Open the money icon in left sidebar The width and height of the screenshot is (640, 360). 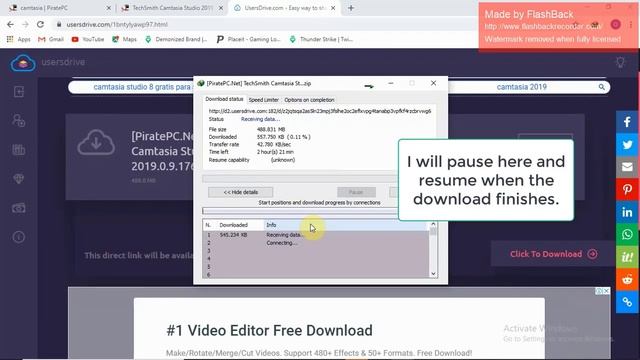(x=19, y=208)
